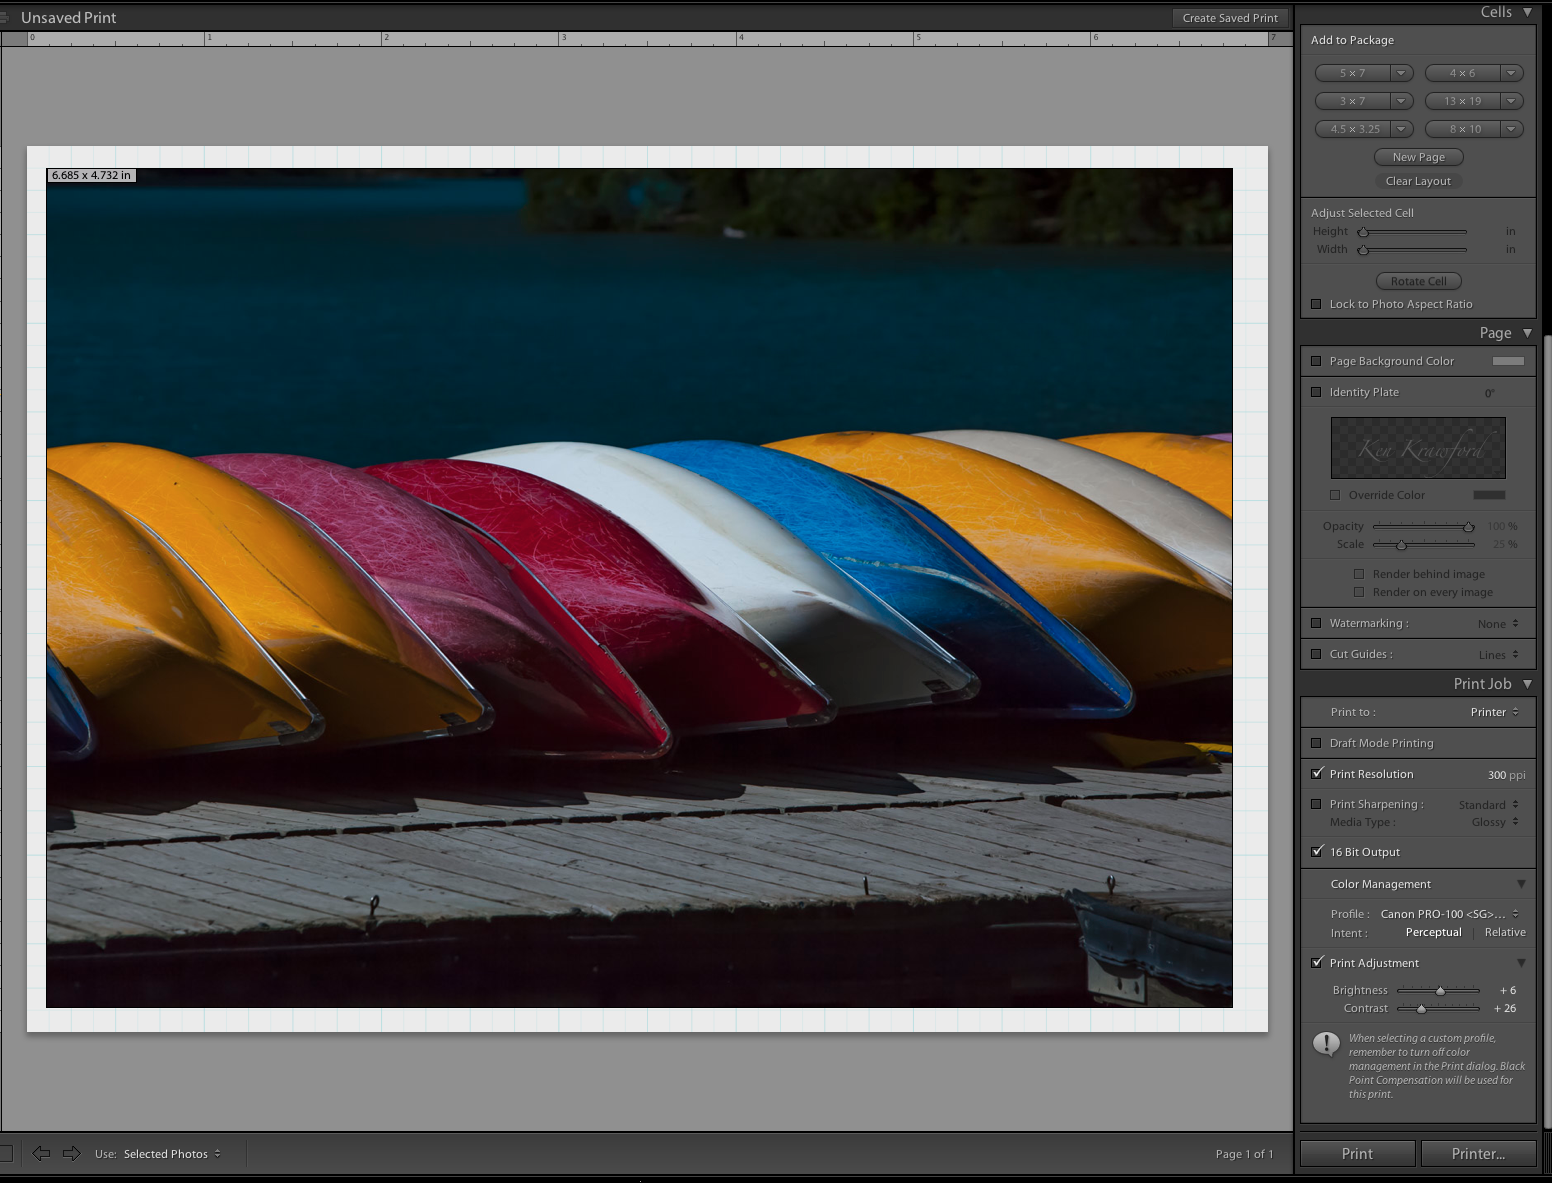Click the next photo arrow
Screen dimensions: 1552x1183
coord(71,1153)
